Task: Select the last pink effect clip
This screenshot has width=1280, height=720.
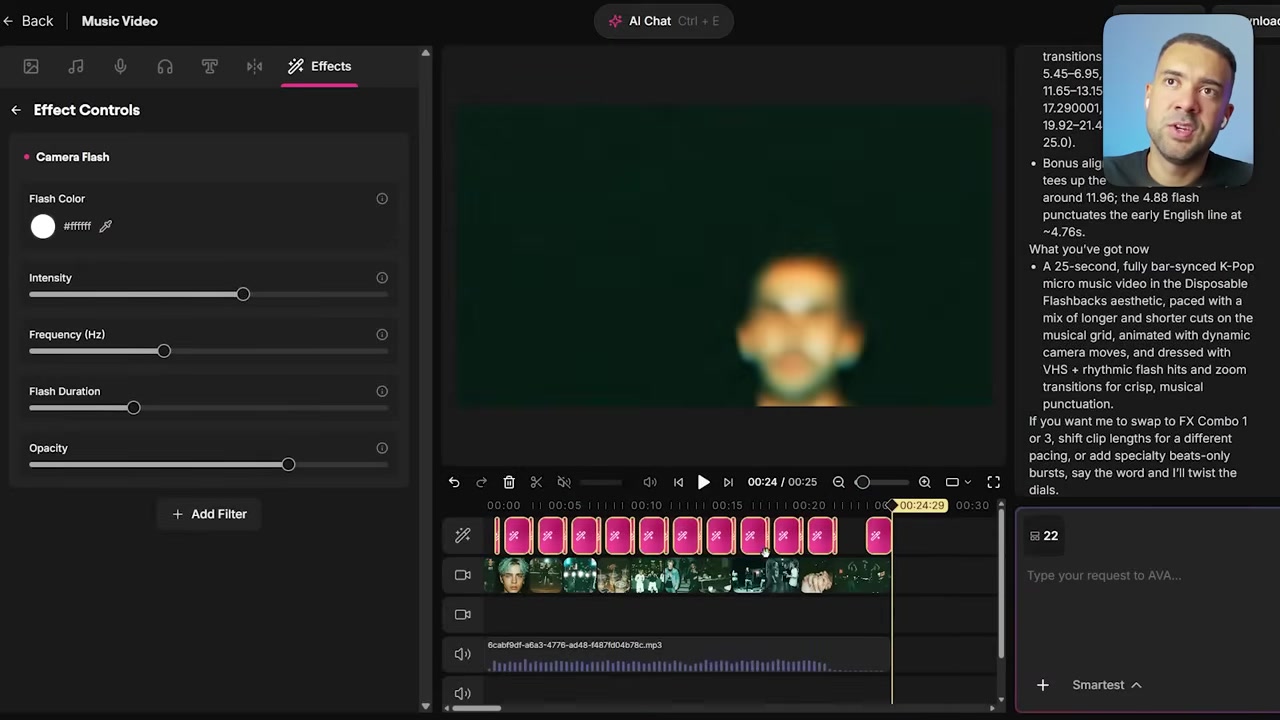Action: tap(878, 536)
